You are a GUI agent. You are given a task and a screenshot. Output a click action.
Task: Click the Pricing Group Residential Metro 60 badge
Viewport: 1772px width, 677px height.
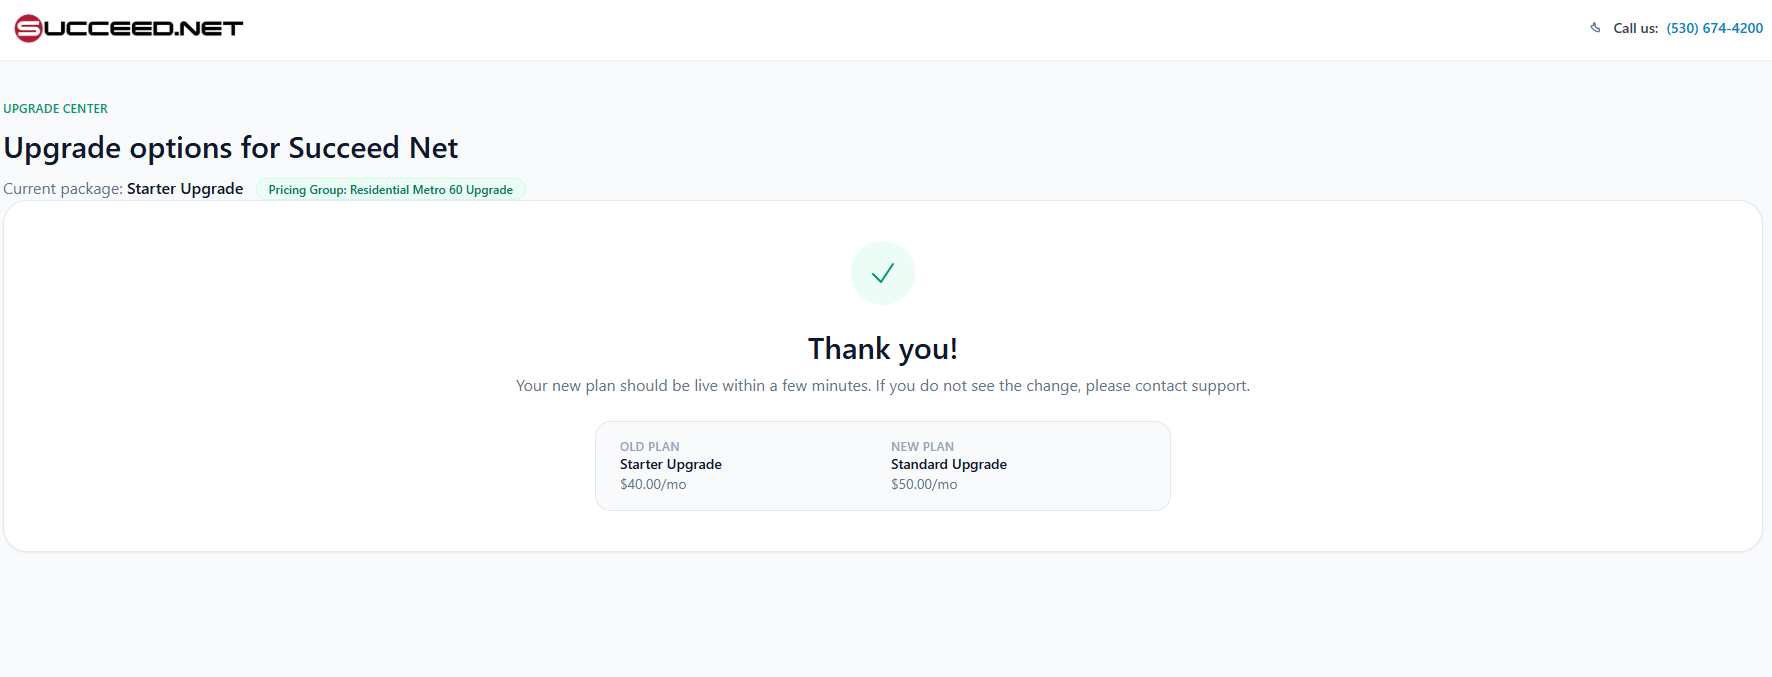390,189
